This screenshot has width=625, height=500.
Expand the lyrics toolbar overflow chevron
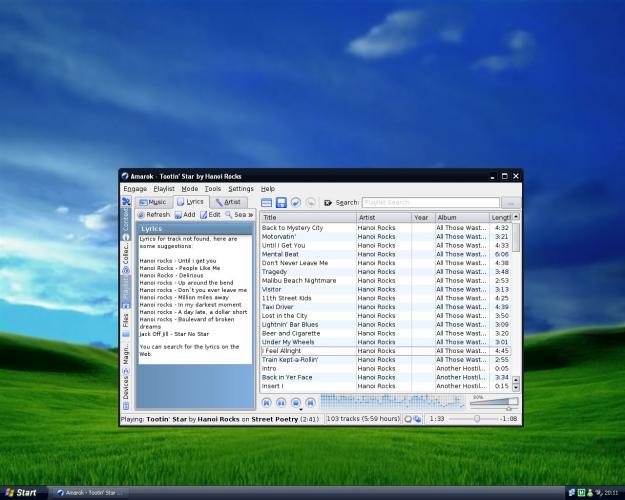(251, 215)
